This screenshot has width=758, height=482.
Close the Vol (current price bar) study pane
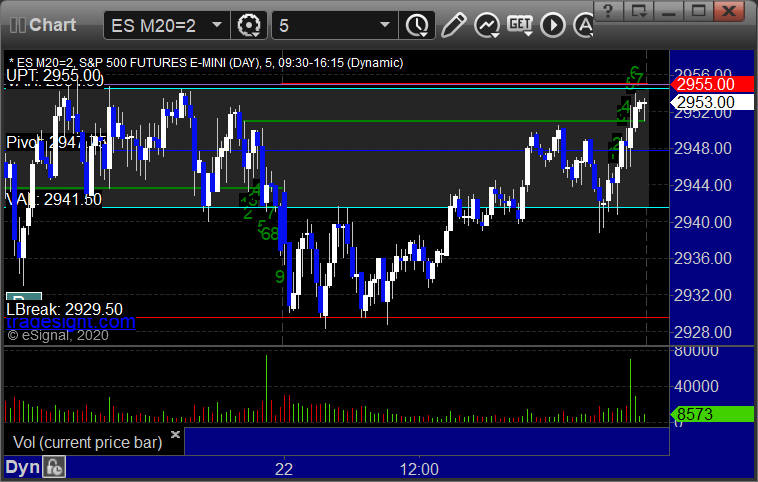[x=175, y=434]
